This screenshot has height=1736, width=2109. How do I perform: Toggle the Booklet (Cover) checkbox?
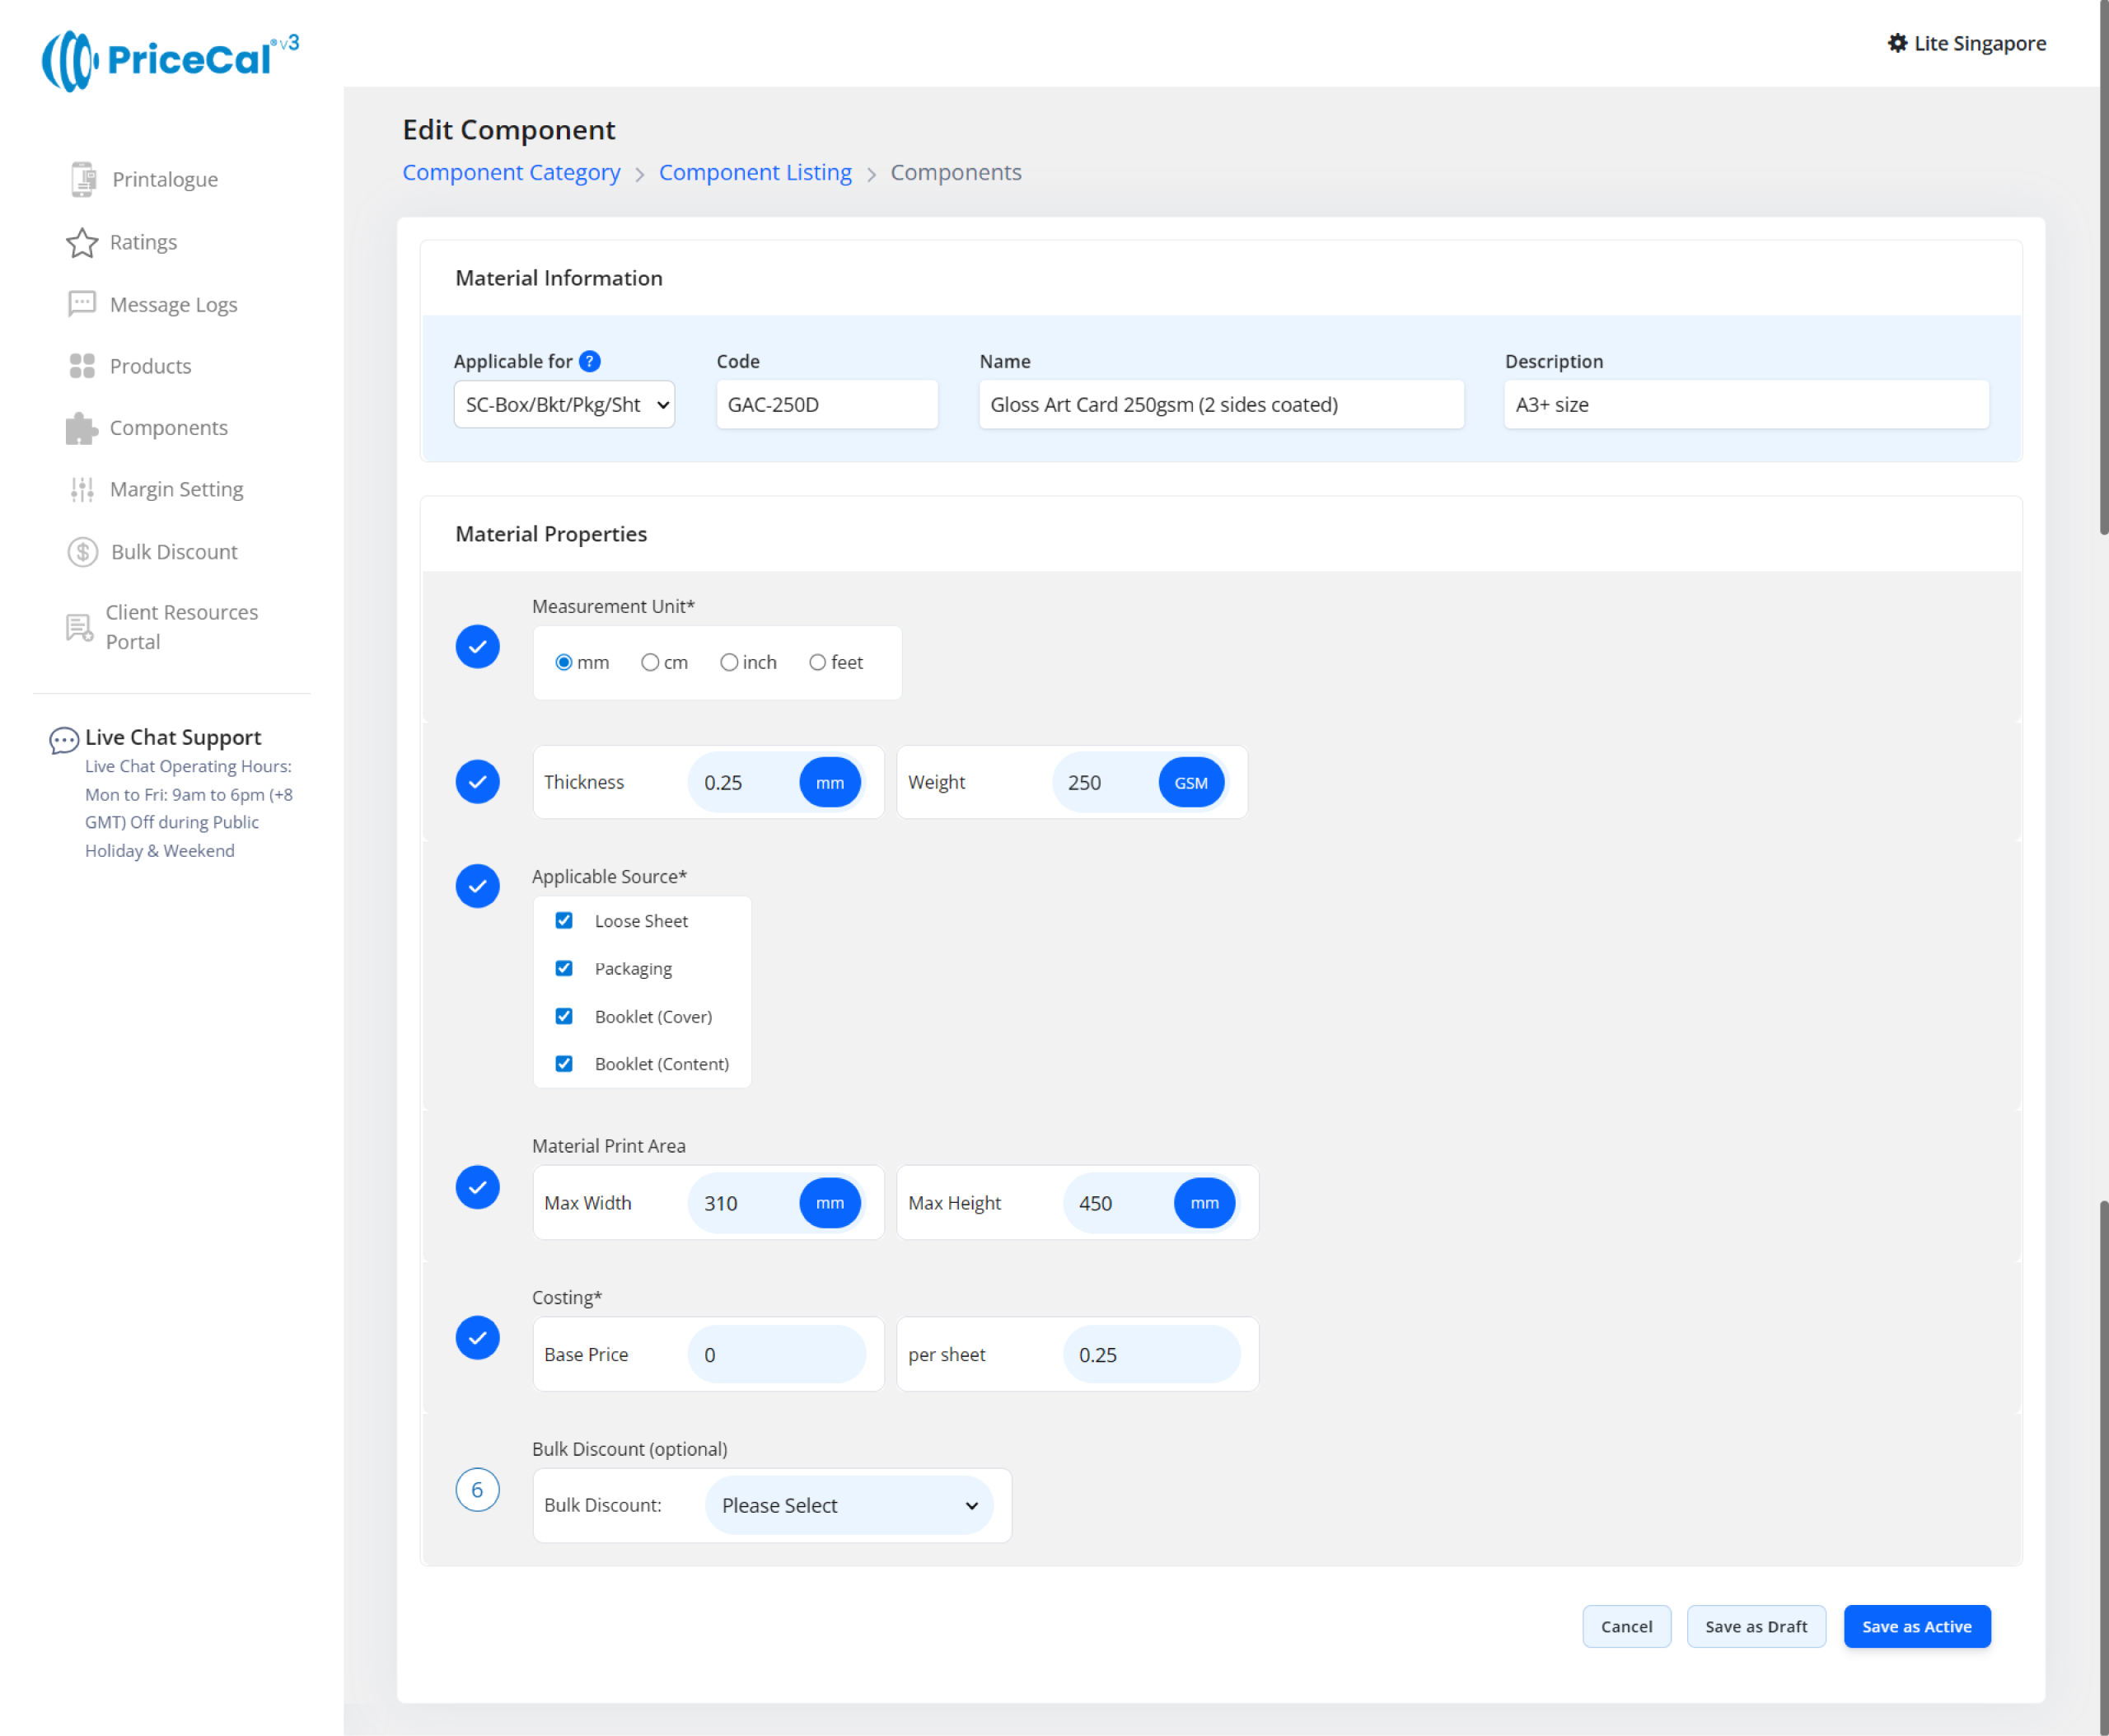click(564, 1016)
